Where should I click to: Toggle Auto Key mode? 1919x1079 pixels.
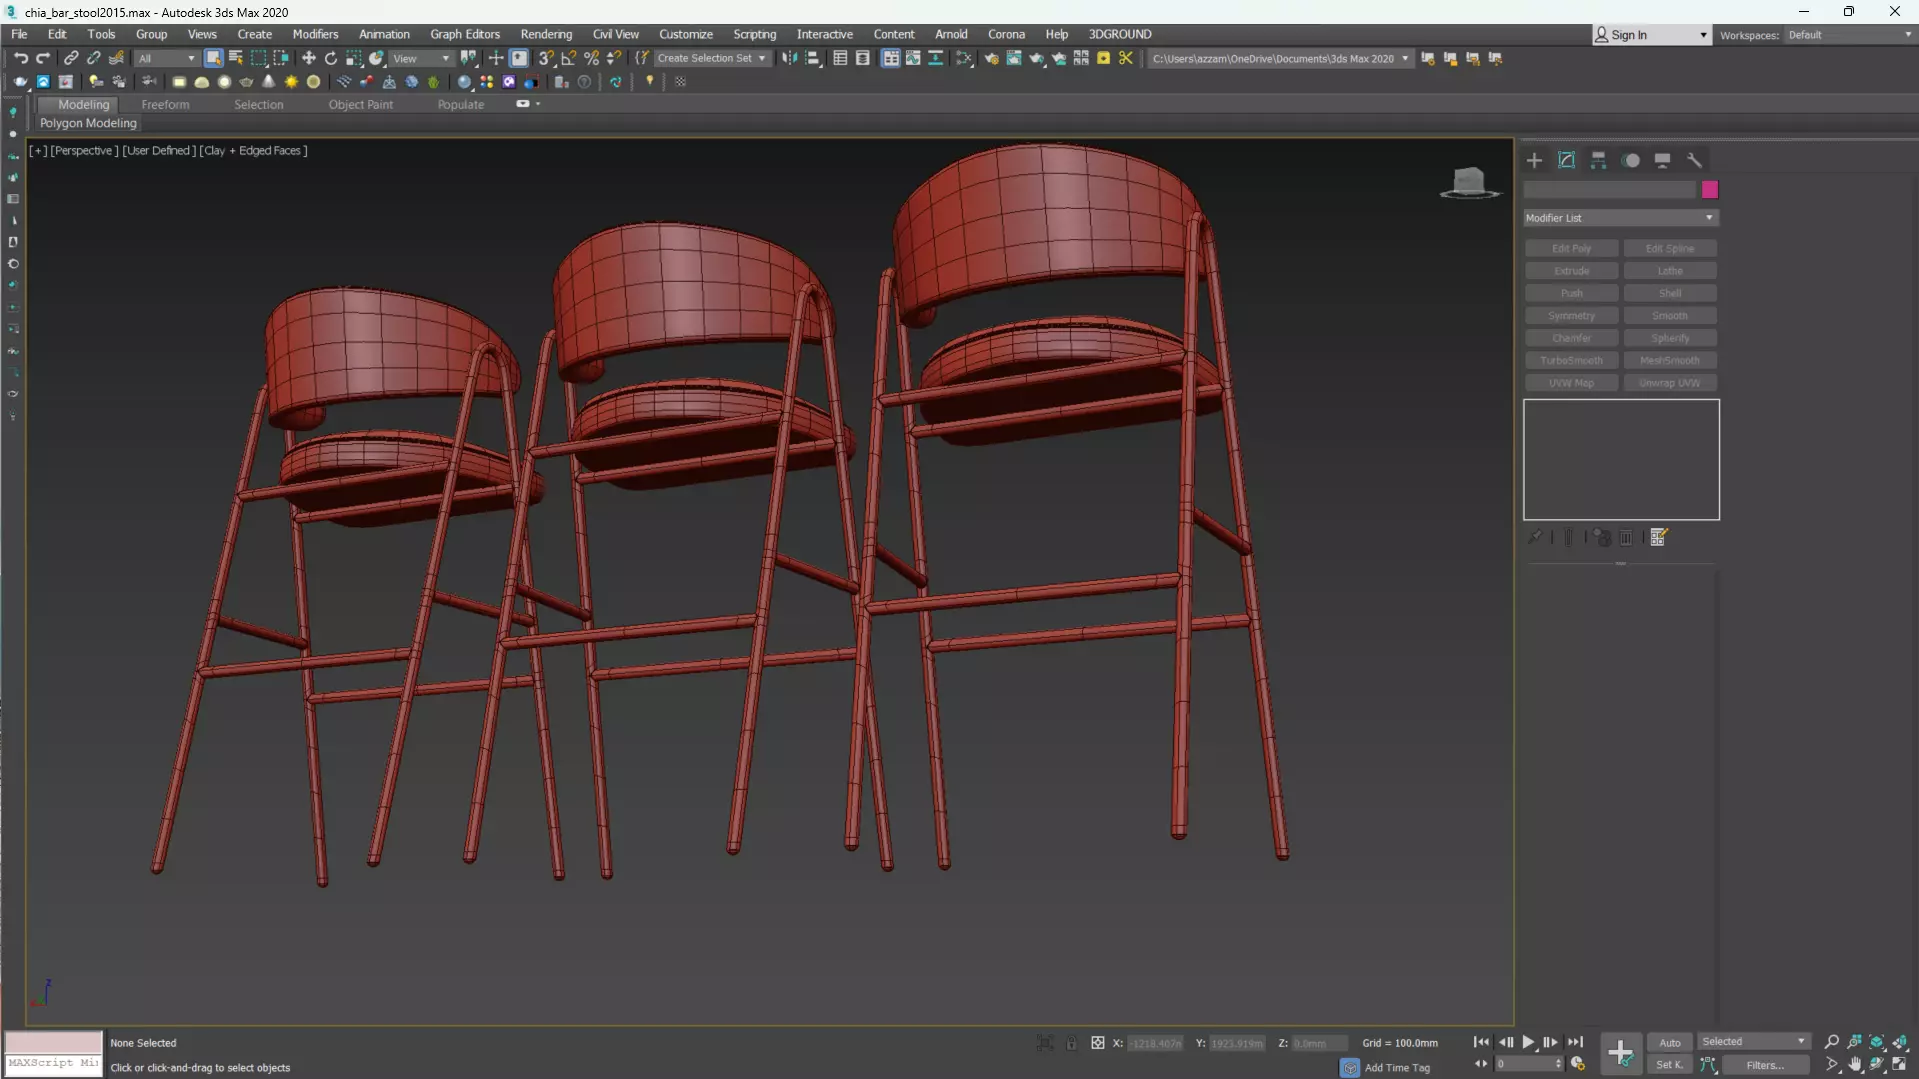click(x=1669, y=1042)
